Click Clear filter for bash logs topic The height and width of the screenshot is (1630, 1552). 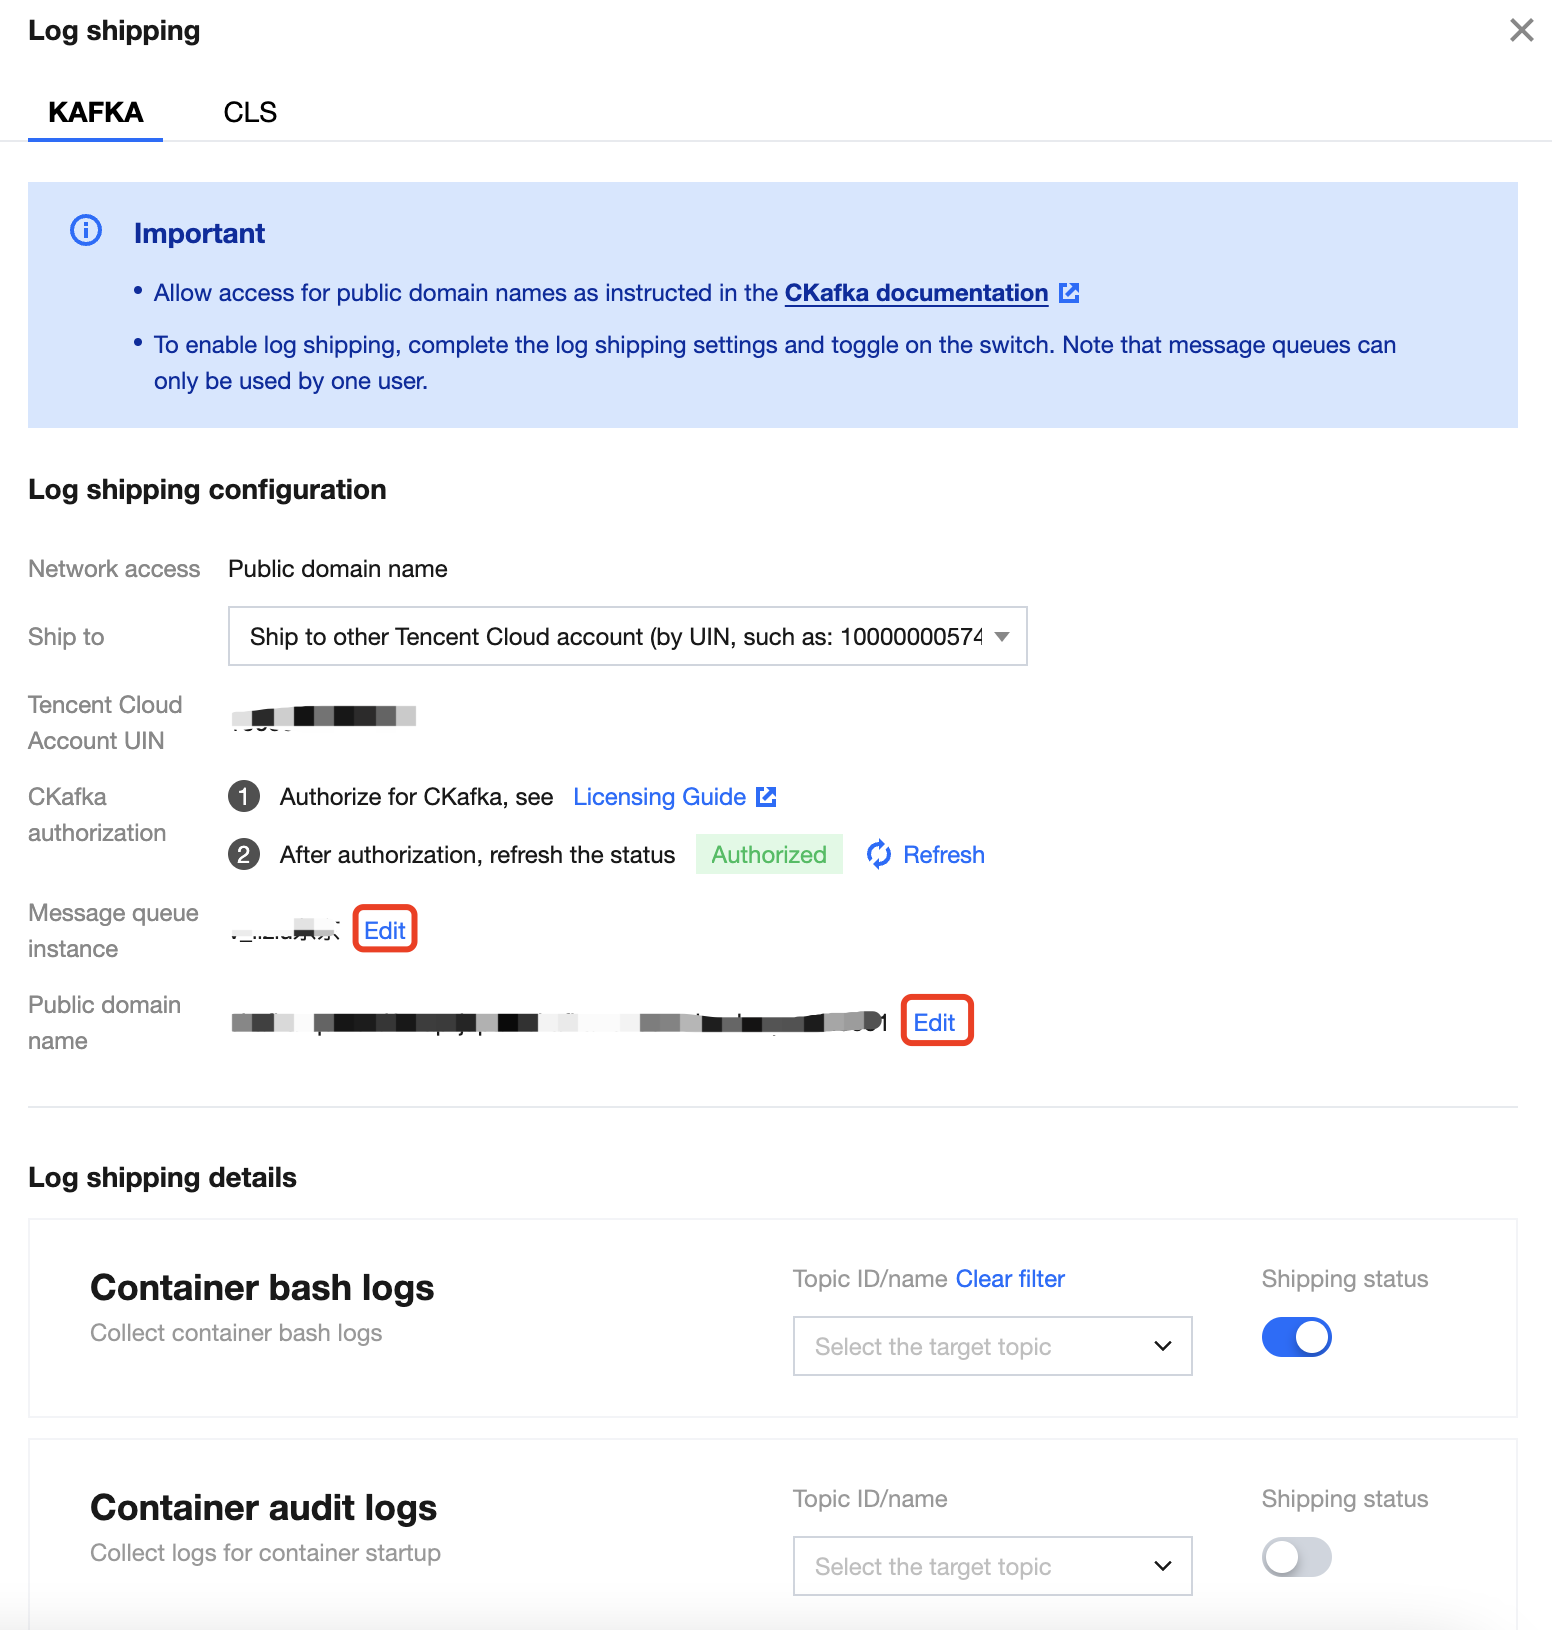point(1010,1279)
